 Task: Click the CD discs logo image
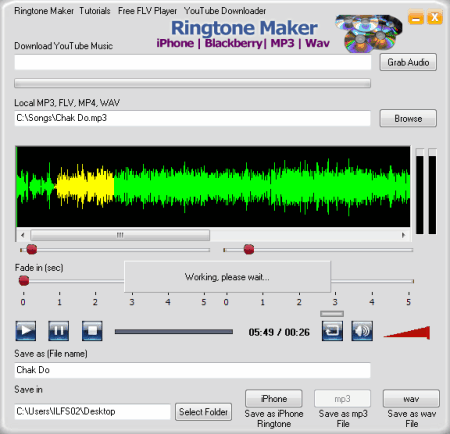click(368, 33)
